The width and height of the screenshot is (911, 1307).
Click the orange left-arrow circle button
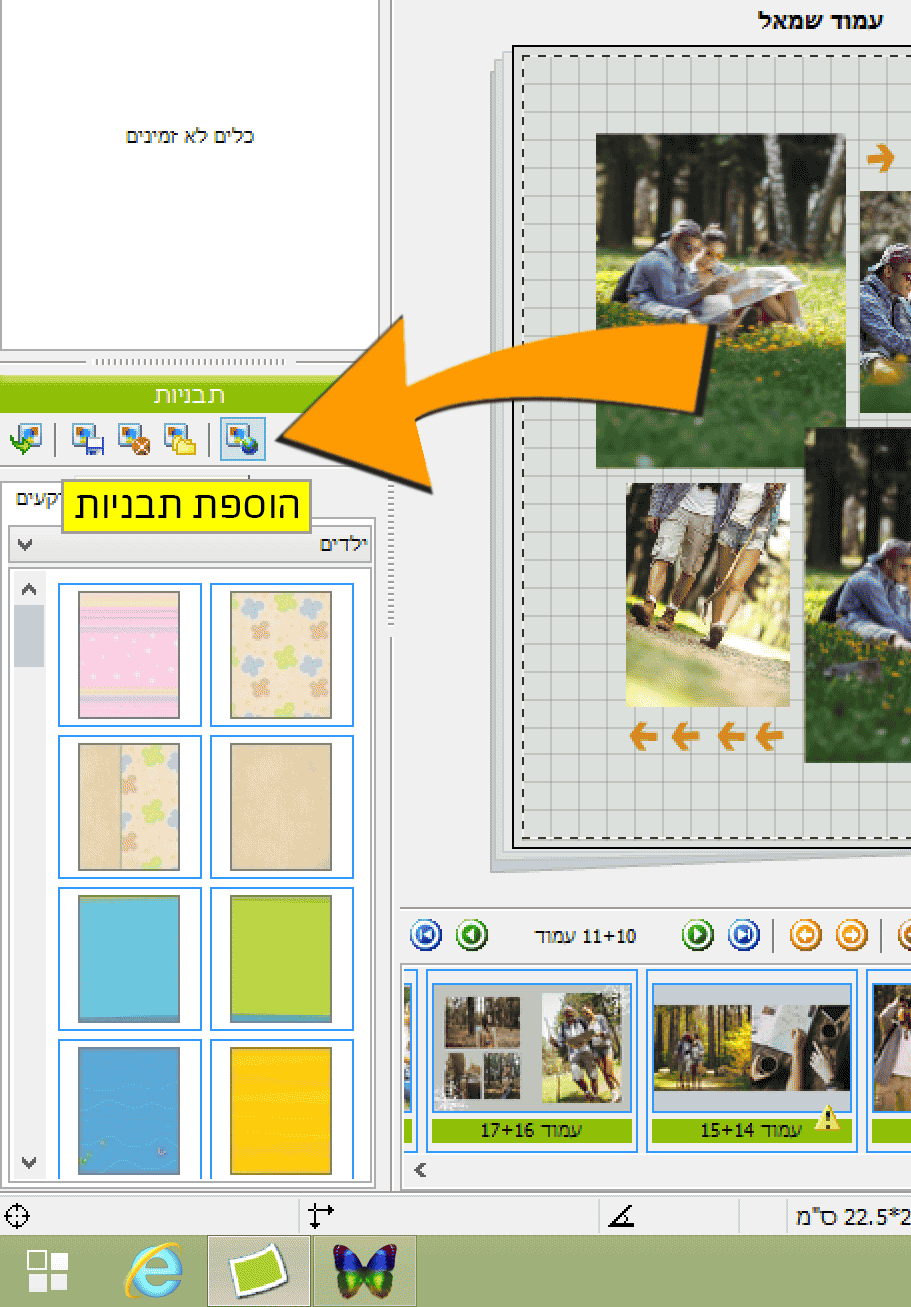[805, 936]
